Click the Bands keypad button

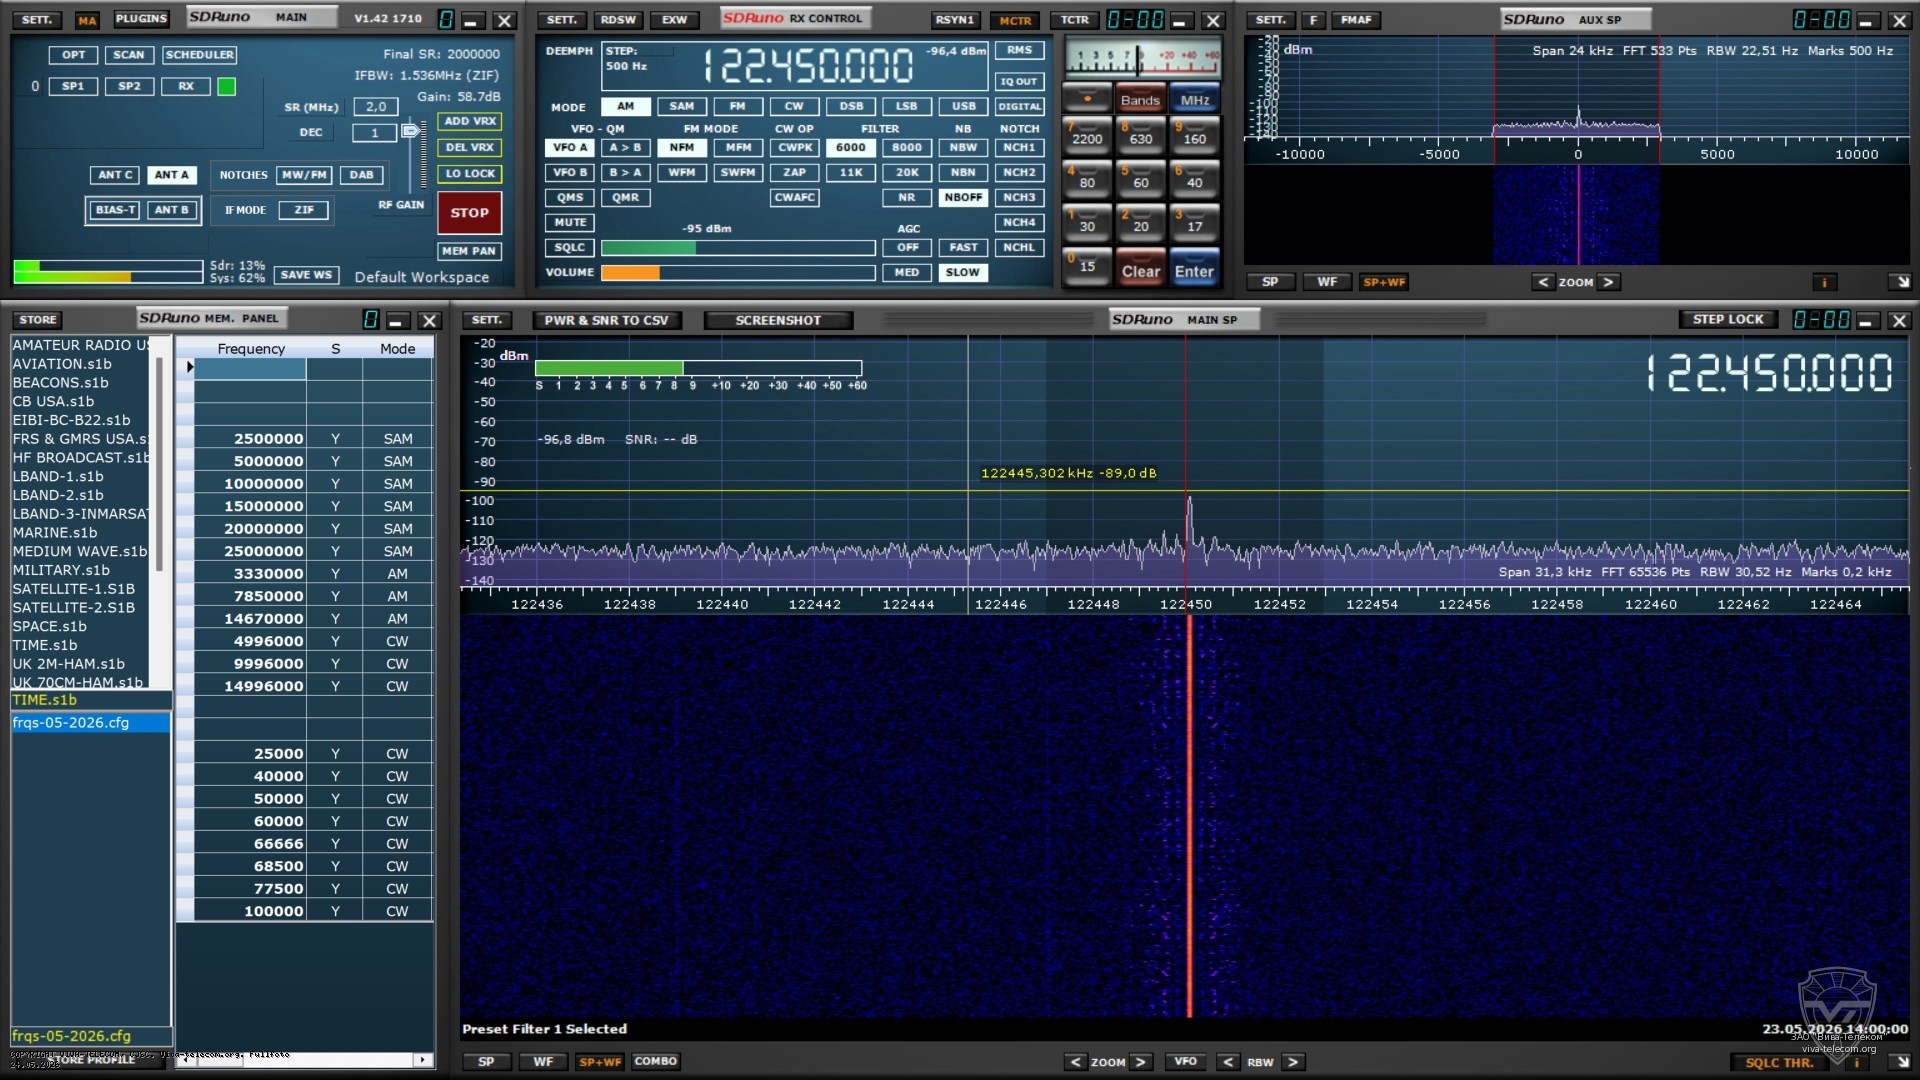click(1140, 99)
